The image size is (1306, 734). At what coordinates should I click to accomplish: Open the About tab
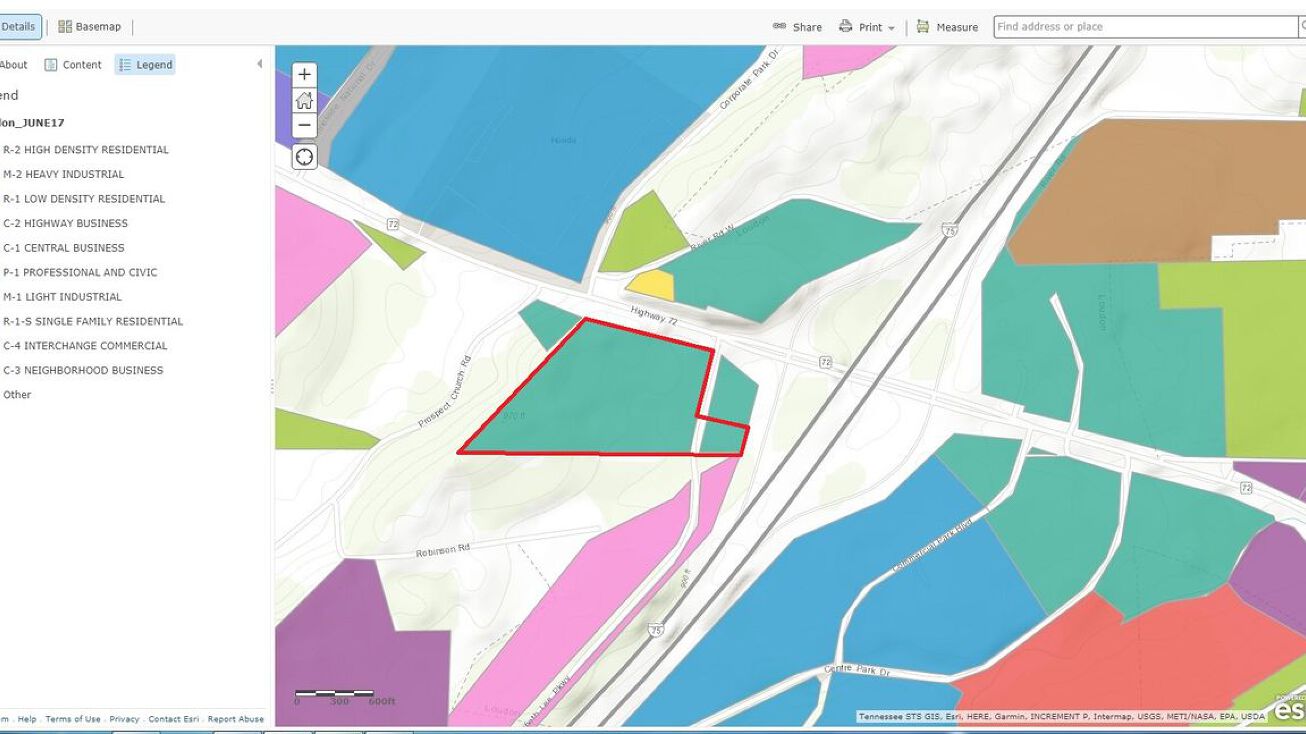pos(13,65)
